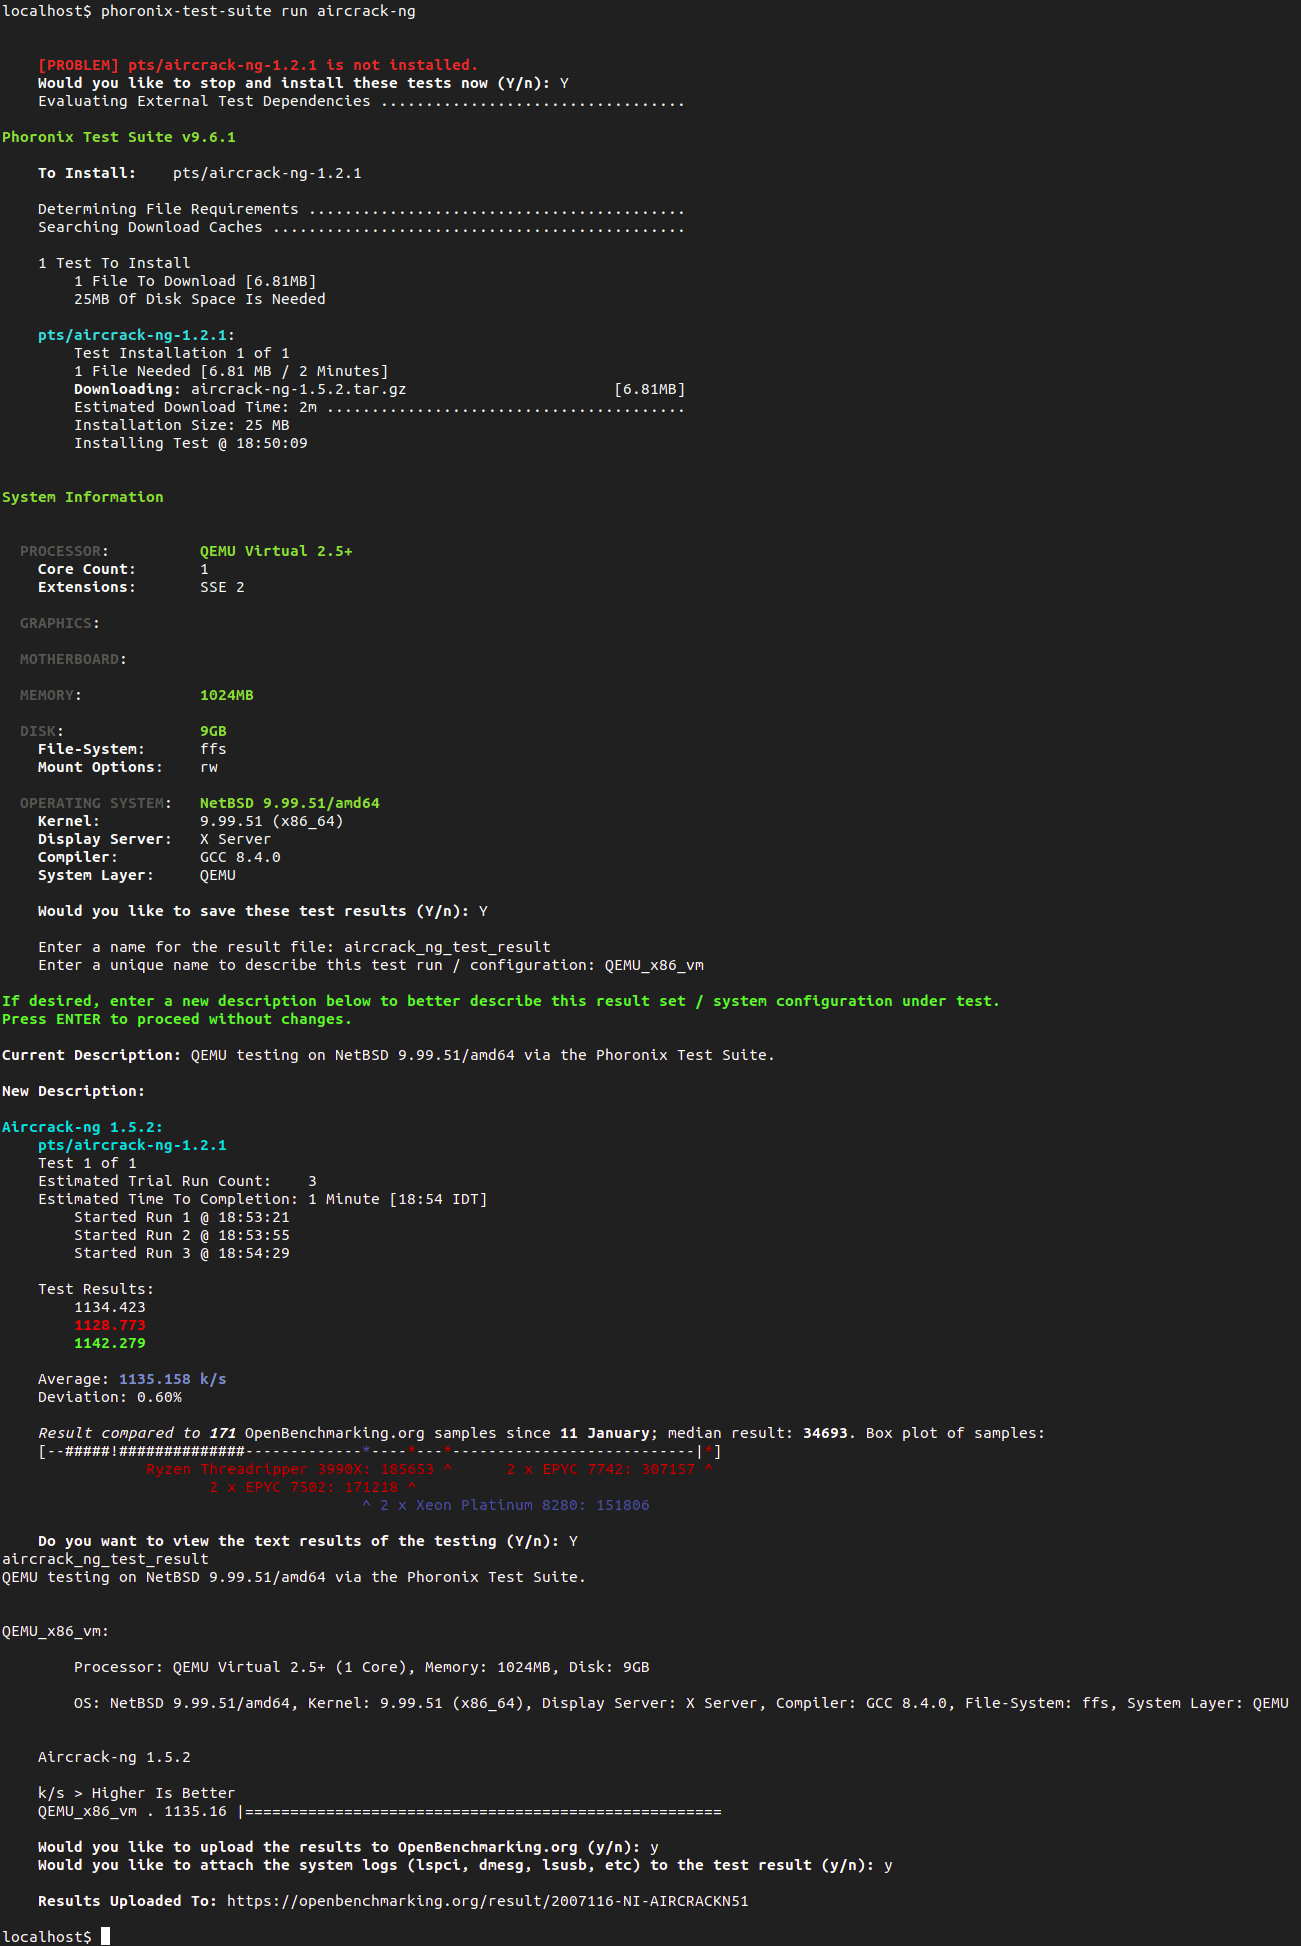
Task: Click 'New Description:' prompt
Action: click(x=73, y=1092)
